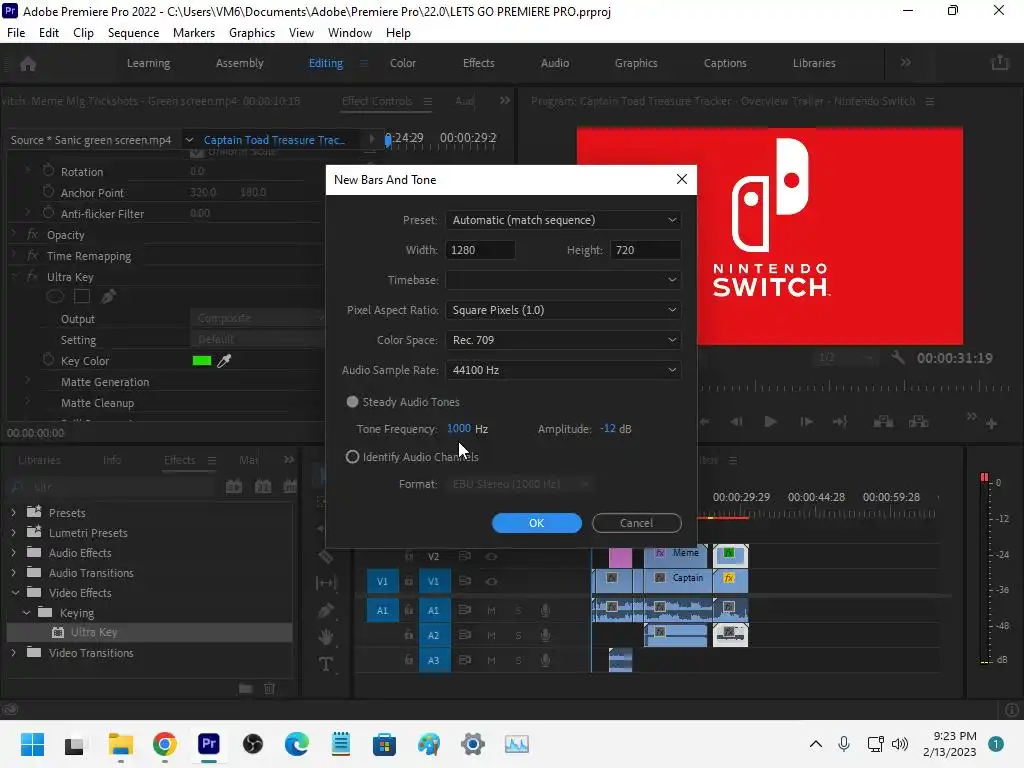Screen dimensions: 1024x768
Task: Create ellipse mask under Ultra Key
Action: (55, 297)
